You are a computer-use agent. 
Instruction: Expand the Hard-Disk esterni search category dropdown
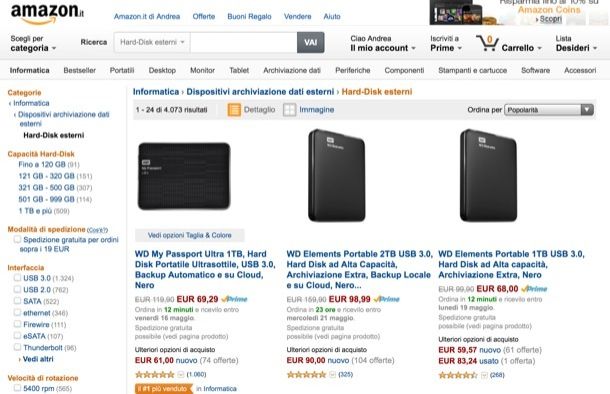(152, 42)
